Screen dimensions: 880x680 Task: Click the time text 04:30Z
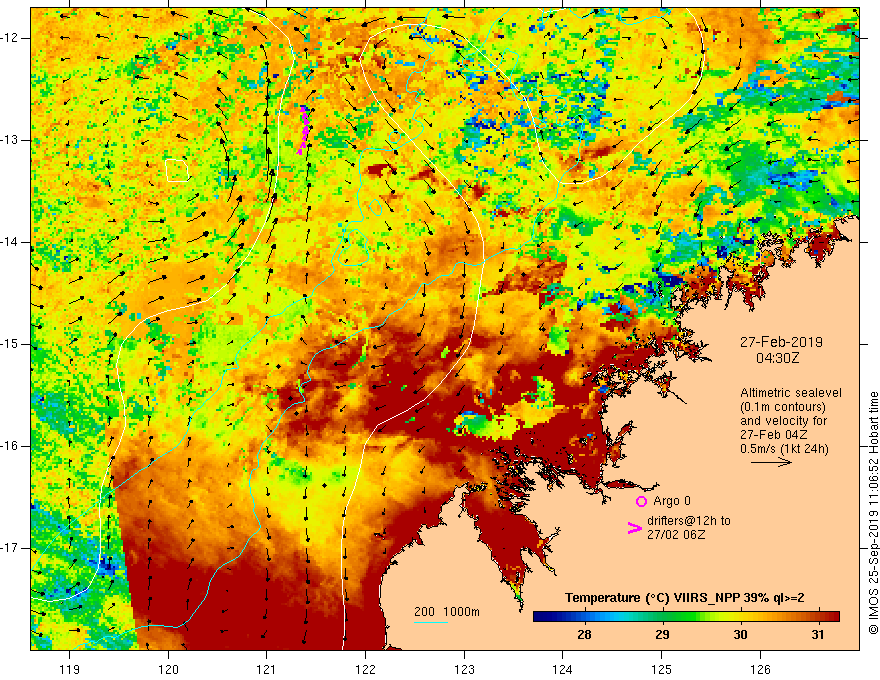point(777,358)
